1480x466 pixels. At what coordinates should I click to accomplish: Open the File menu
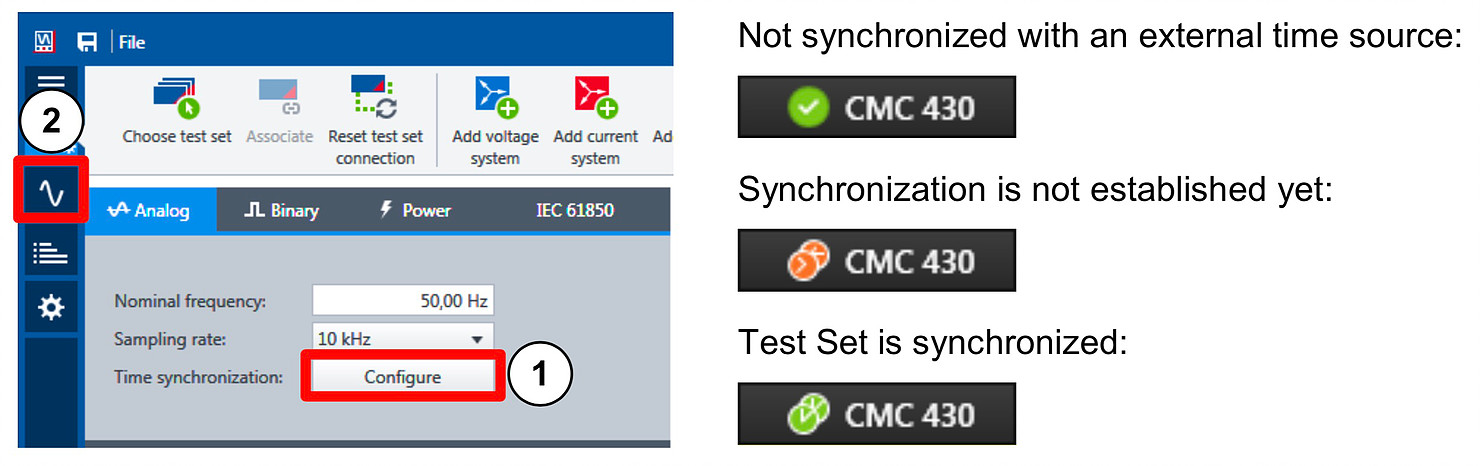point(132,42)
